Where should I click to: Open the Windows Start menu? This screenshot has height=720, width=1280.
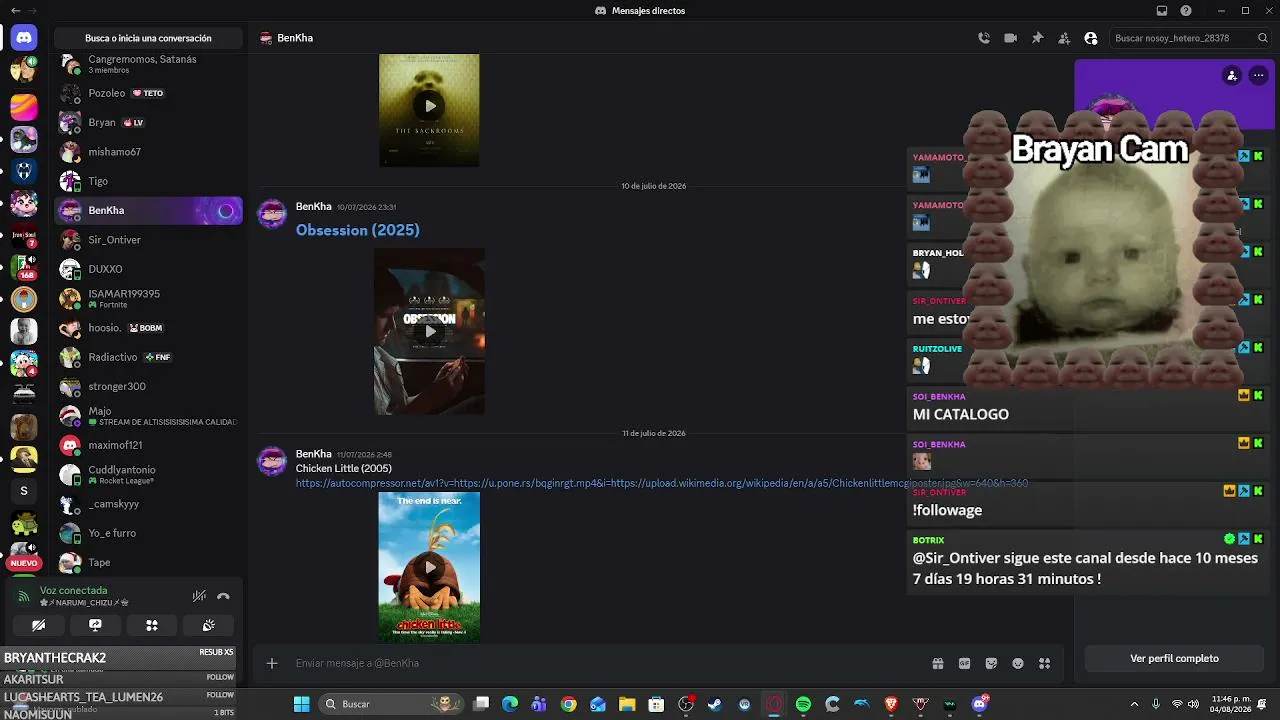click(x=301, y=704)
